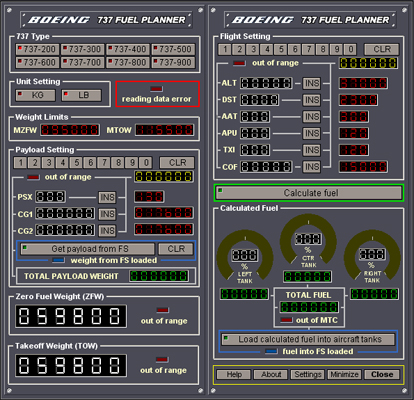Select the 737-600 aircraft type
414x400 pixels.
[37, 62]
